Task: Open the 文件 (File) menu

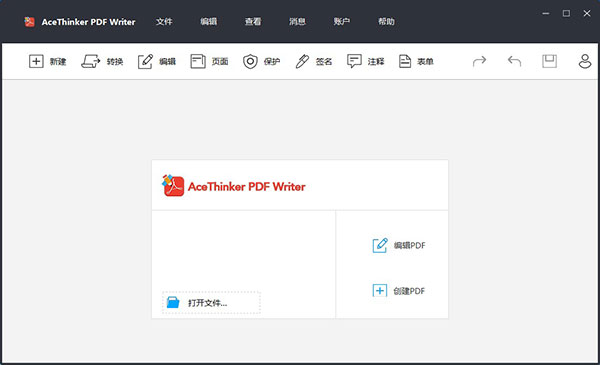Action: (164, 22)
